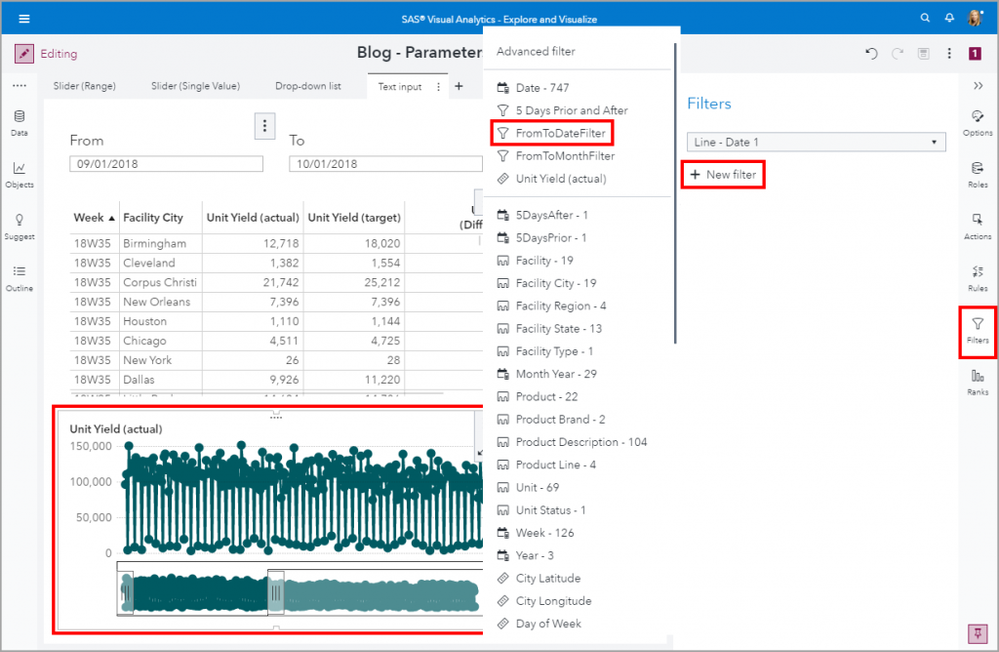Expand the Line - Date 1 dropdown
This screenshot has height=652, width=999.
816,143
